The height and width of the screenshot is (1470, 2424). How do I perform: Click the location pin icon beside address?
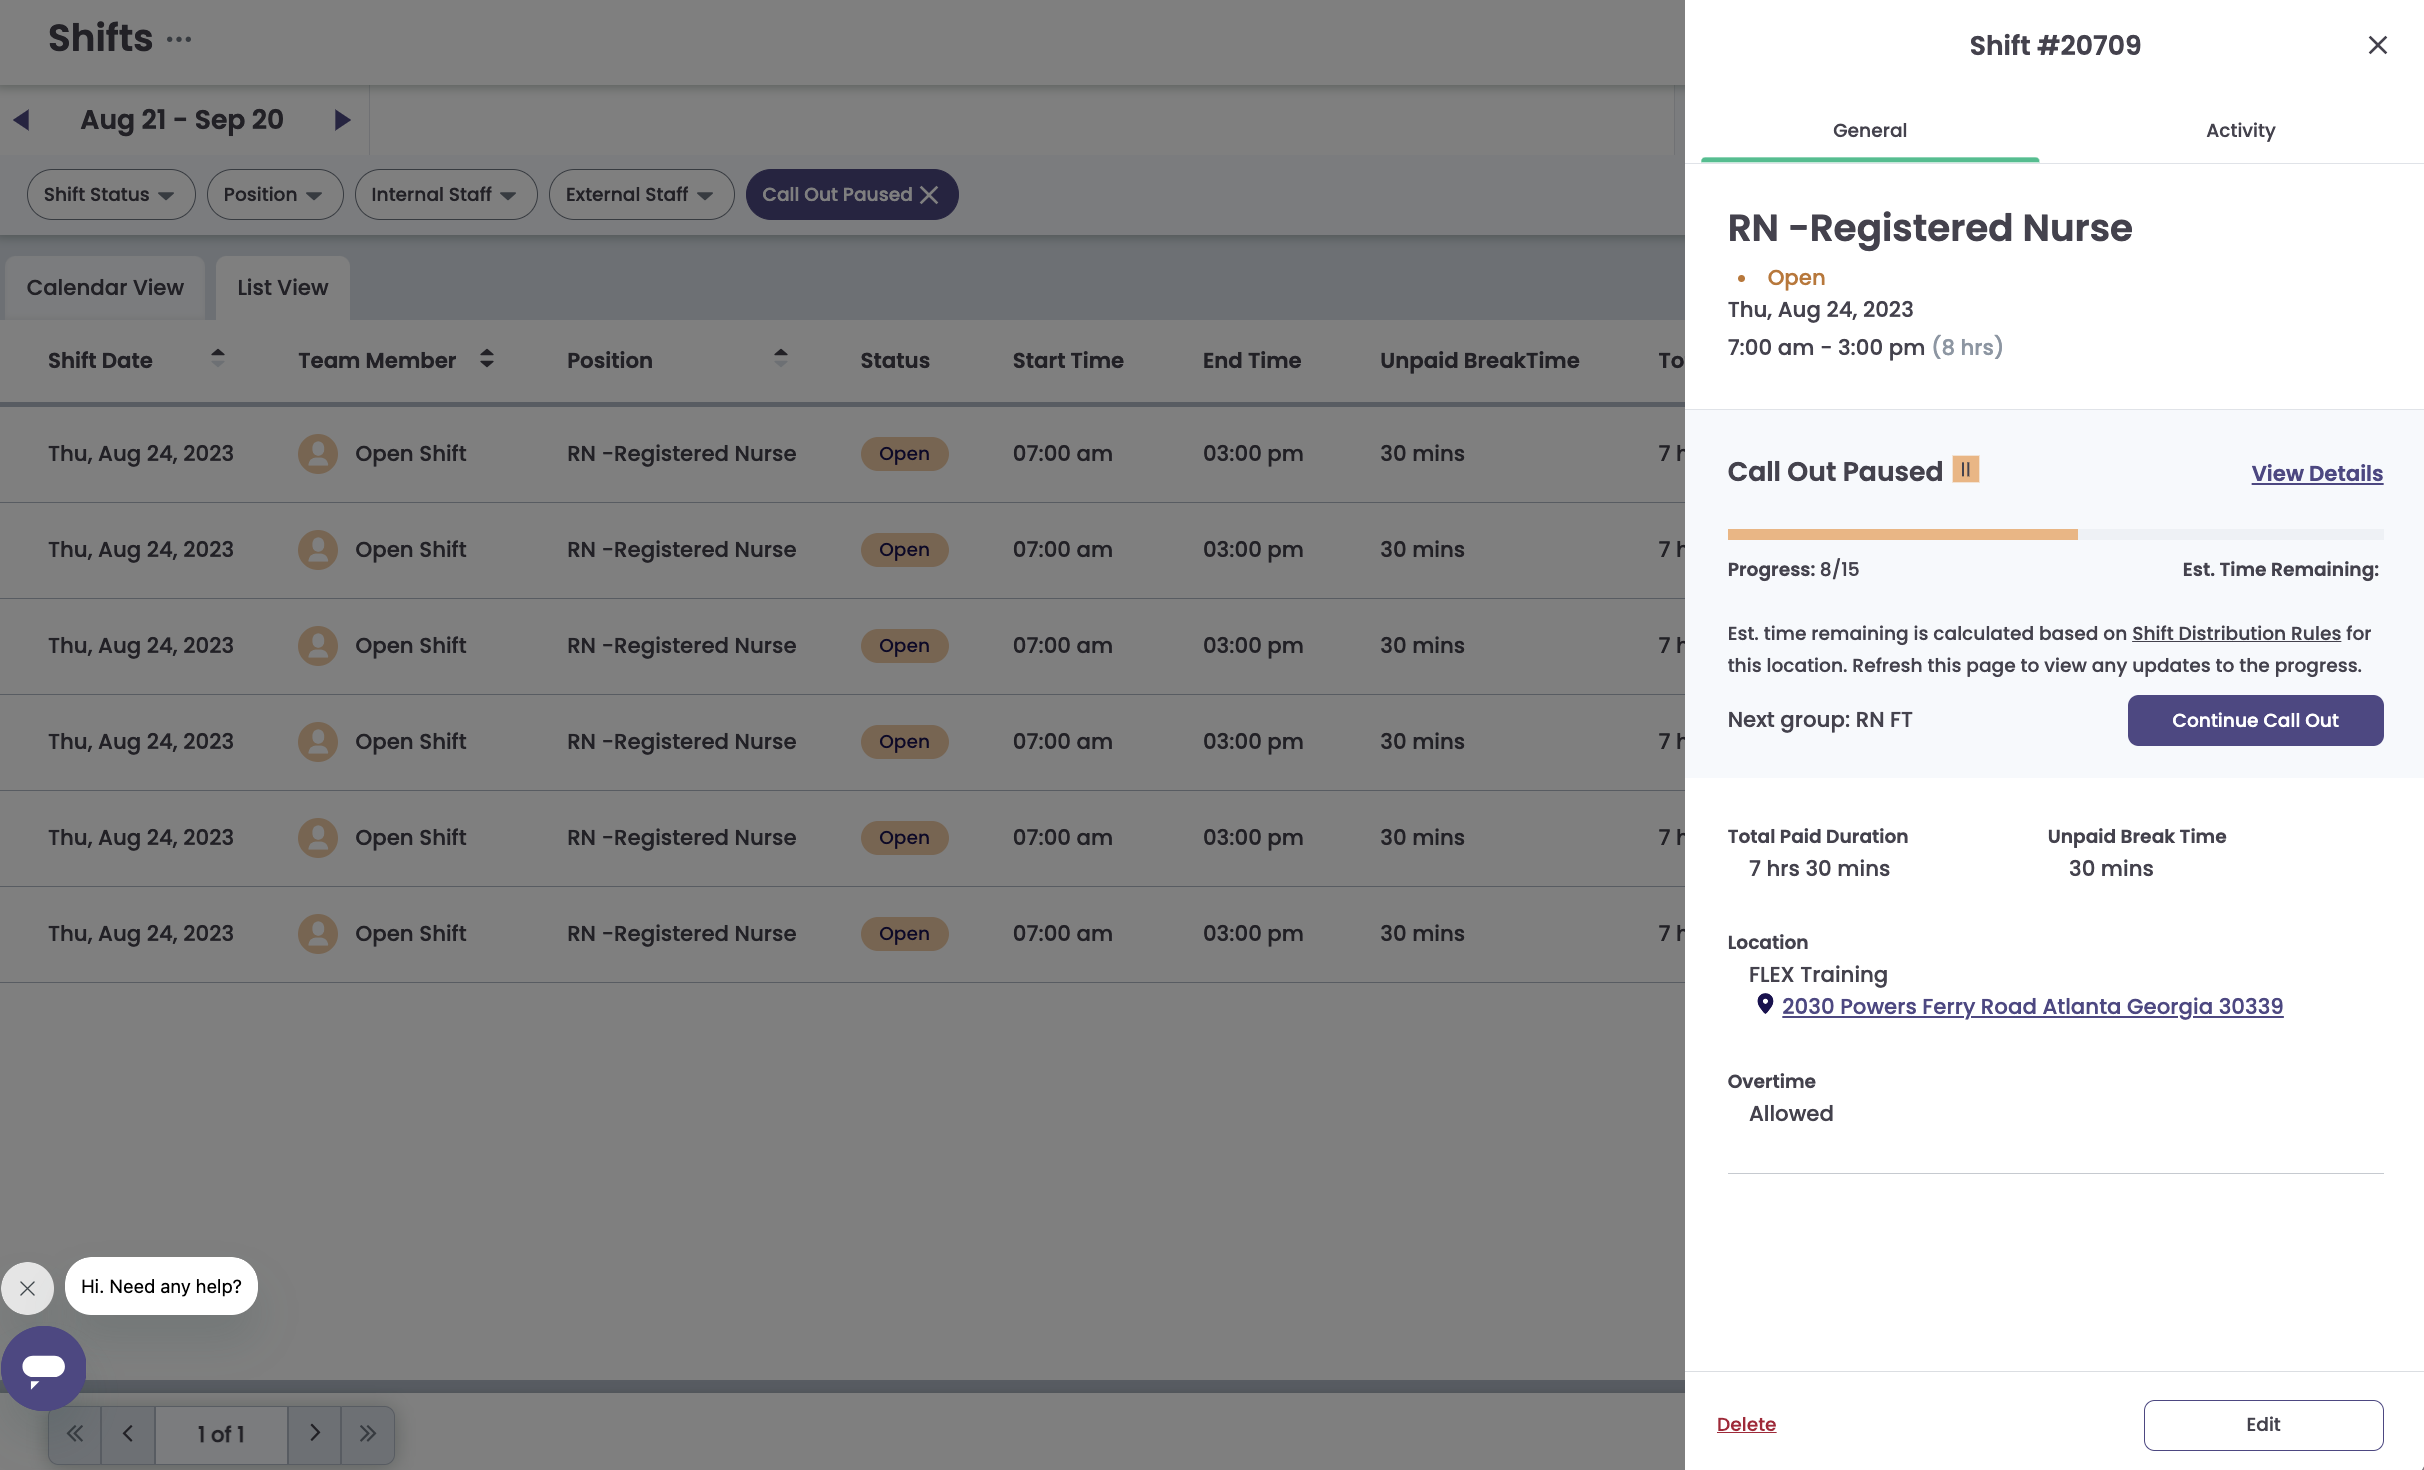[1765, 1004]
